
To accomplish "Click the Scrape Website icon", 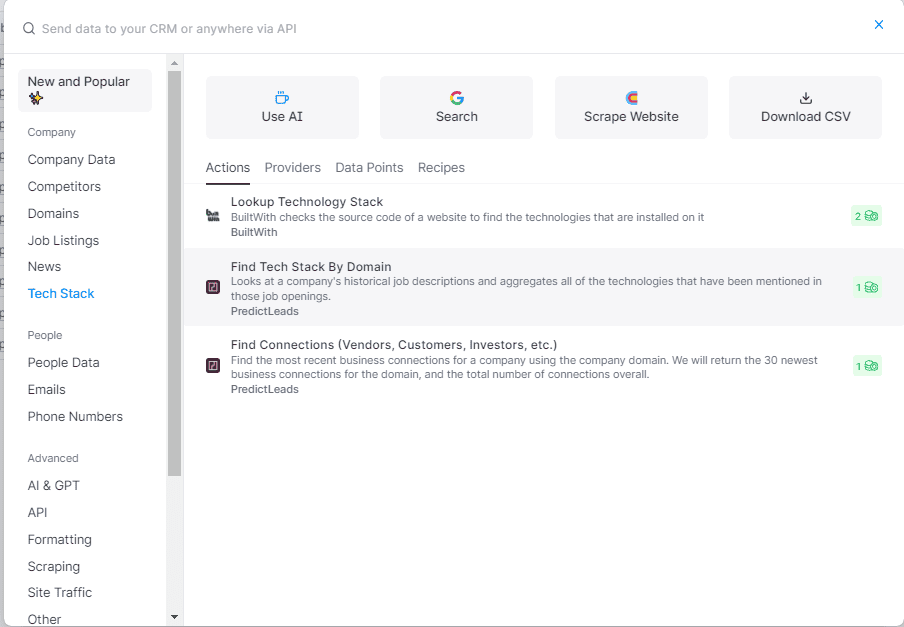I will coord(631,98).
